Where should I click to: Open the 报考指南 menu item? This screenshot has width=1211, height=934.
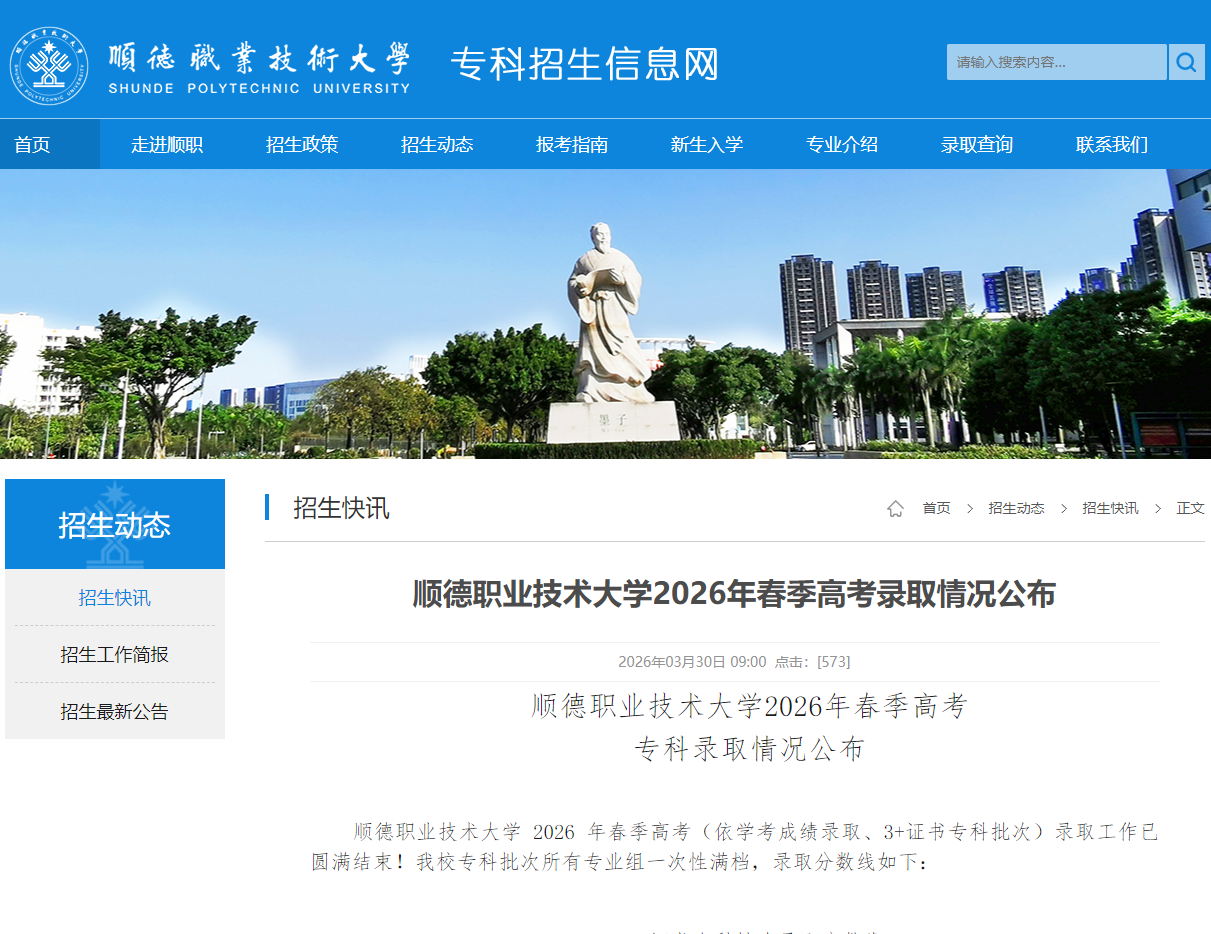(573, 143)
